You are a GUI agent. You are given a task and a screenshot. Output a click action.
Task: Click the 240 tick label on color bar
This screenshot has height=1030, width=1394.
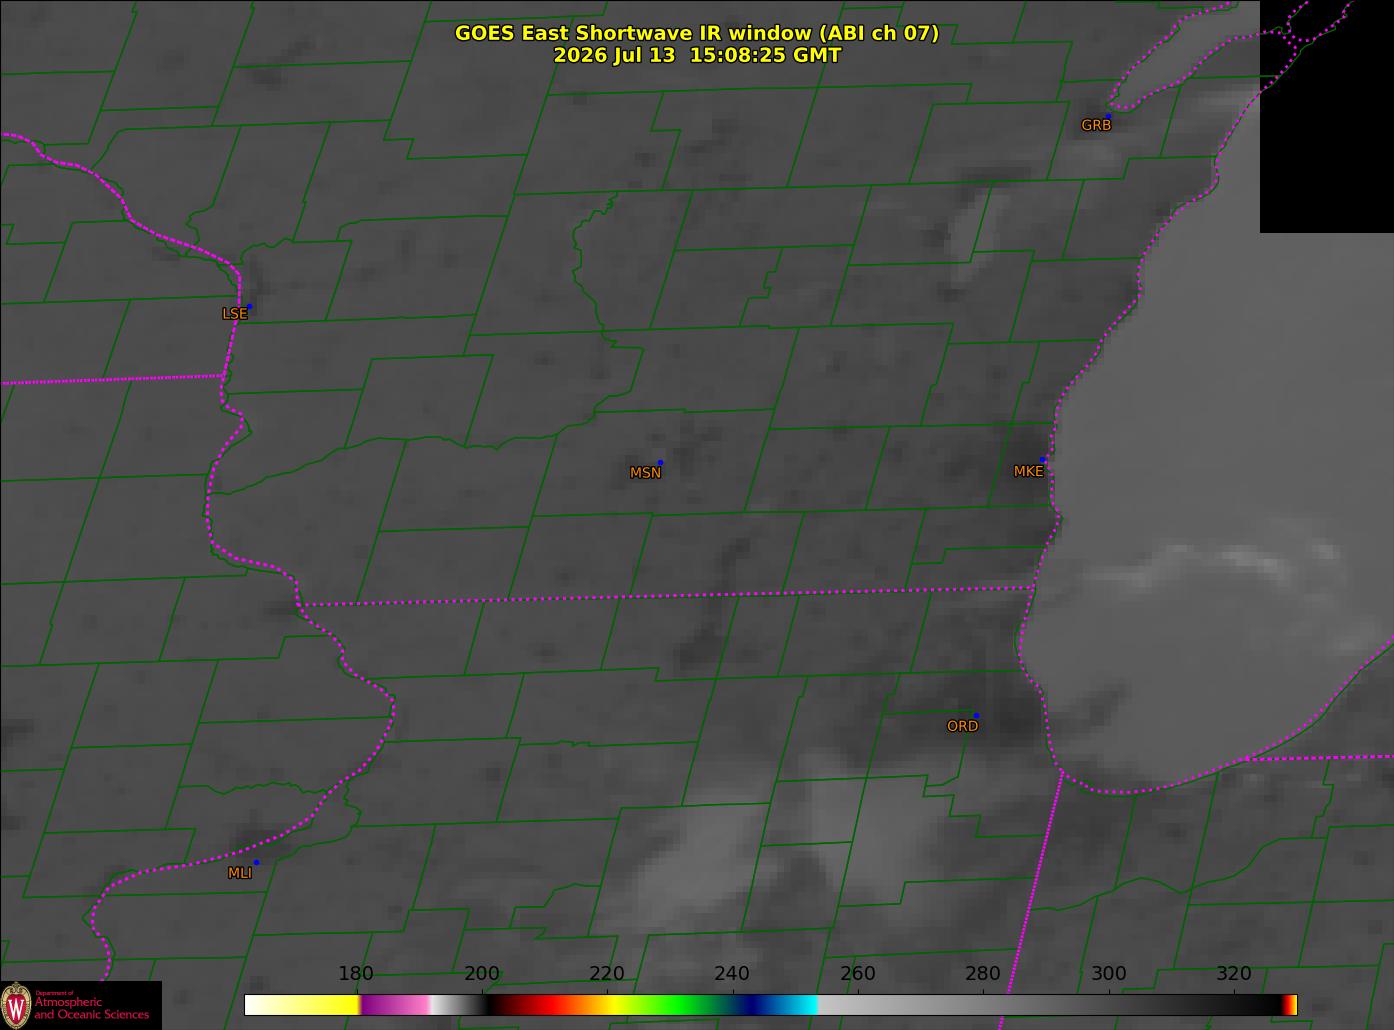[x=732, y=974]
